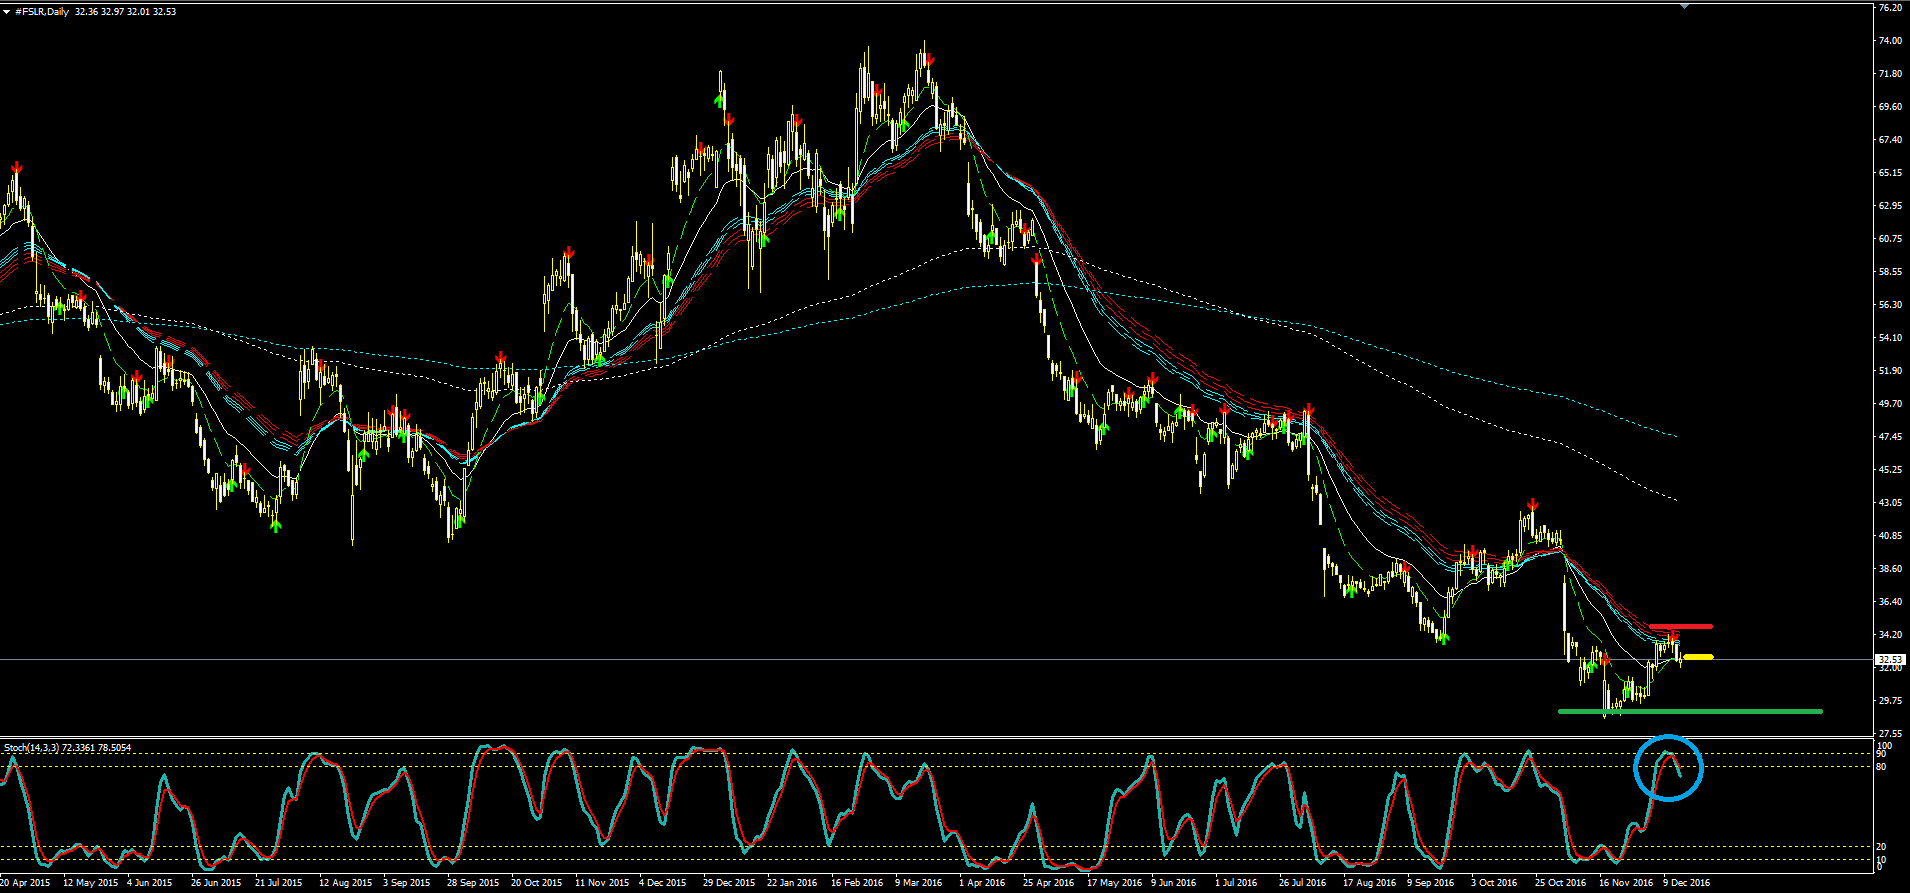Click the 11 Nov 2015 date label
The width and height of the screenshot is (1910, 893).
(601, 883)
